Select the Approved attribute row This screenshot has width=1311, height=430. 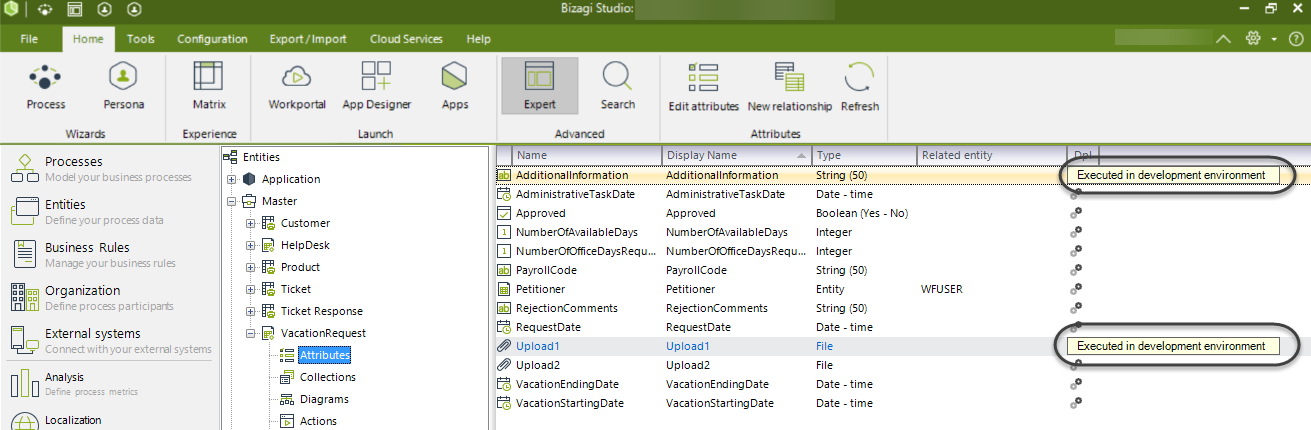click(x=903, y=213)
